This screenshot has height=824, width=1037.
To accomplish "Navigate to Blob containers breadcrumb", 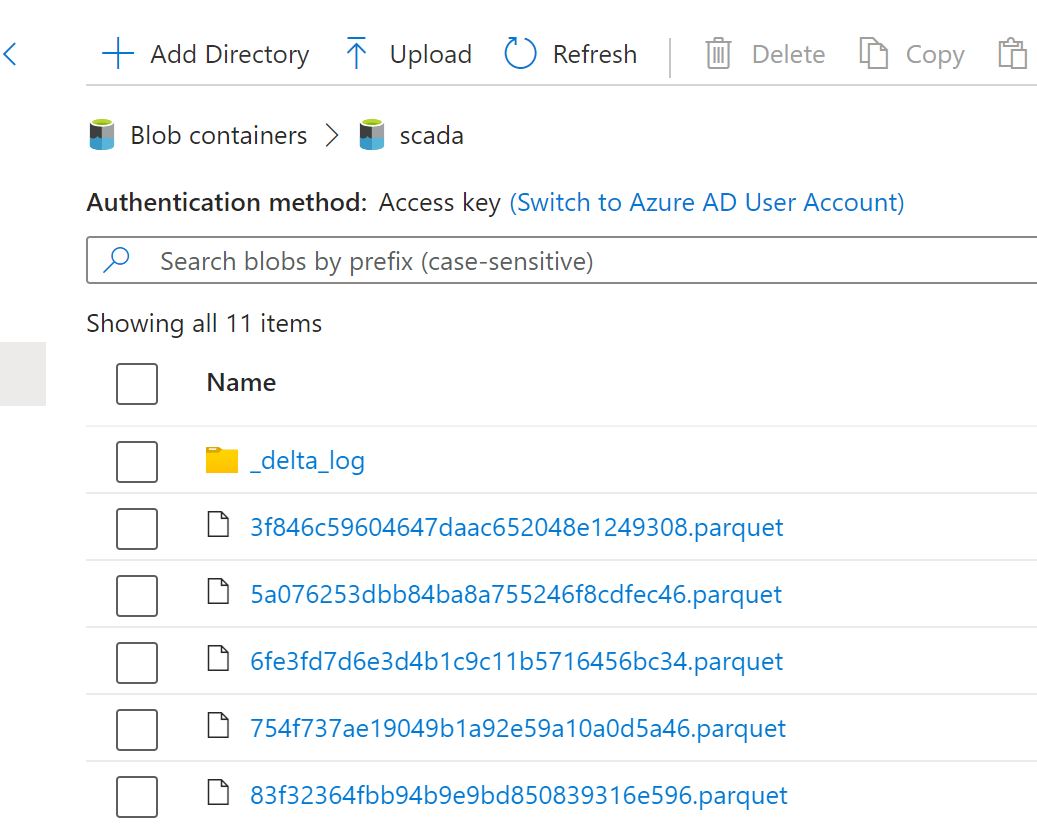I will [x=218, y=135].
